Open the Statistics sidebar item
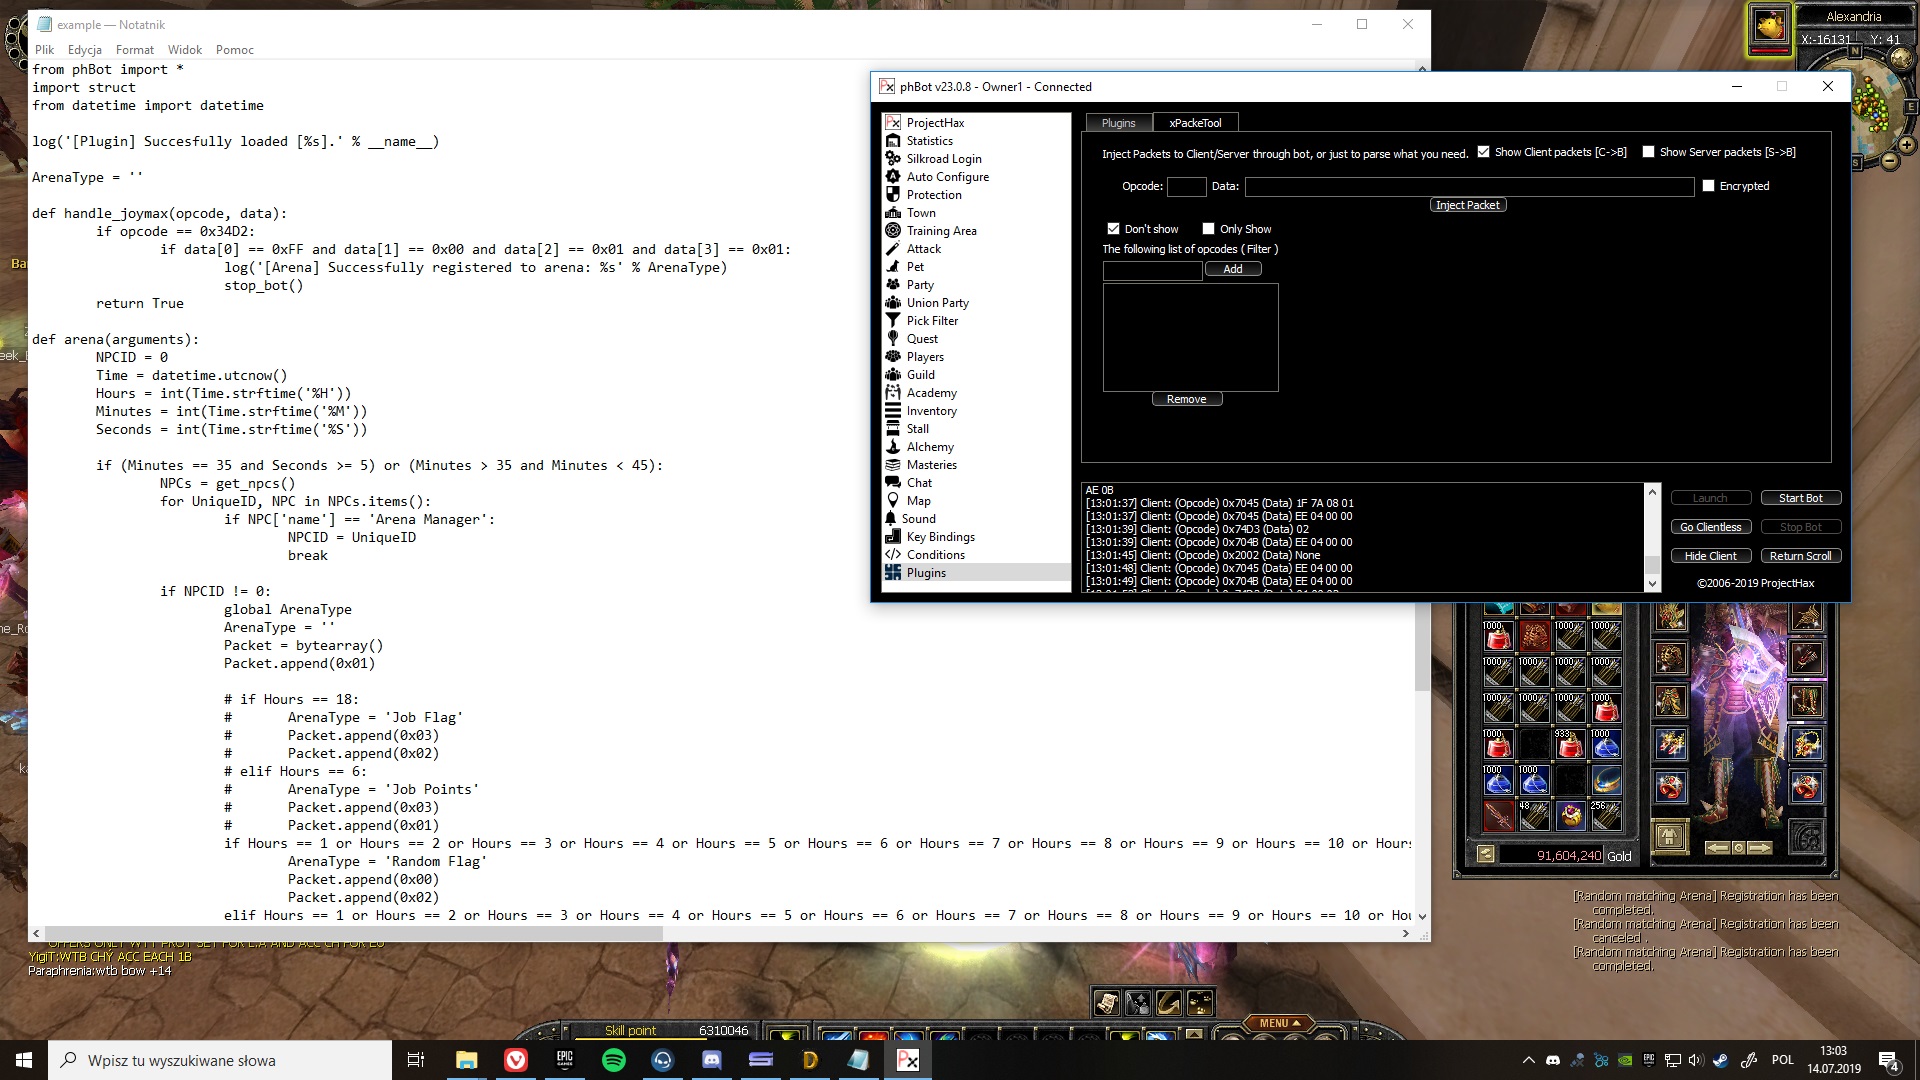The width and height of the screenshot is (1920, 1080). click(929, 141)
